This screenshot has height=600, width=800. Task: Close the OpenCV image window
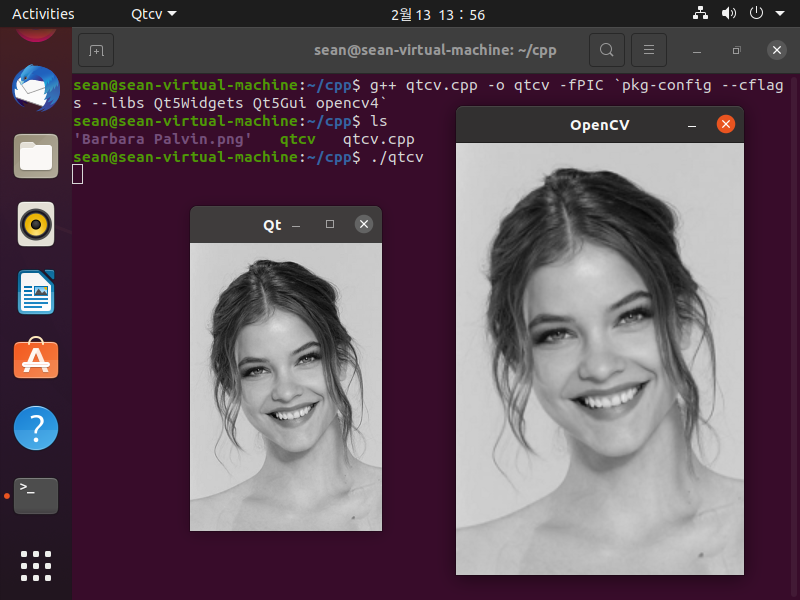pyautogui.click(x=726, y=124)
